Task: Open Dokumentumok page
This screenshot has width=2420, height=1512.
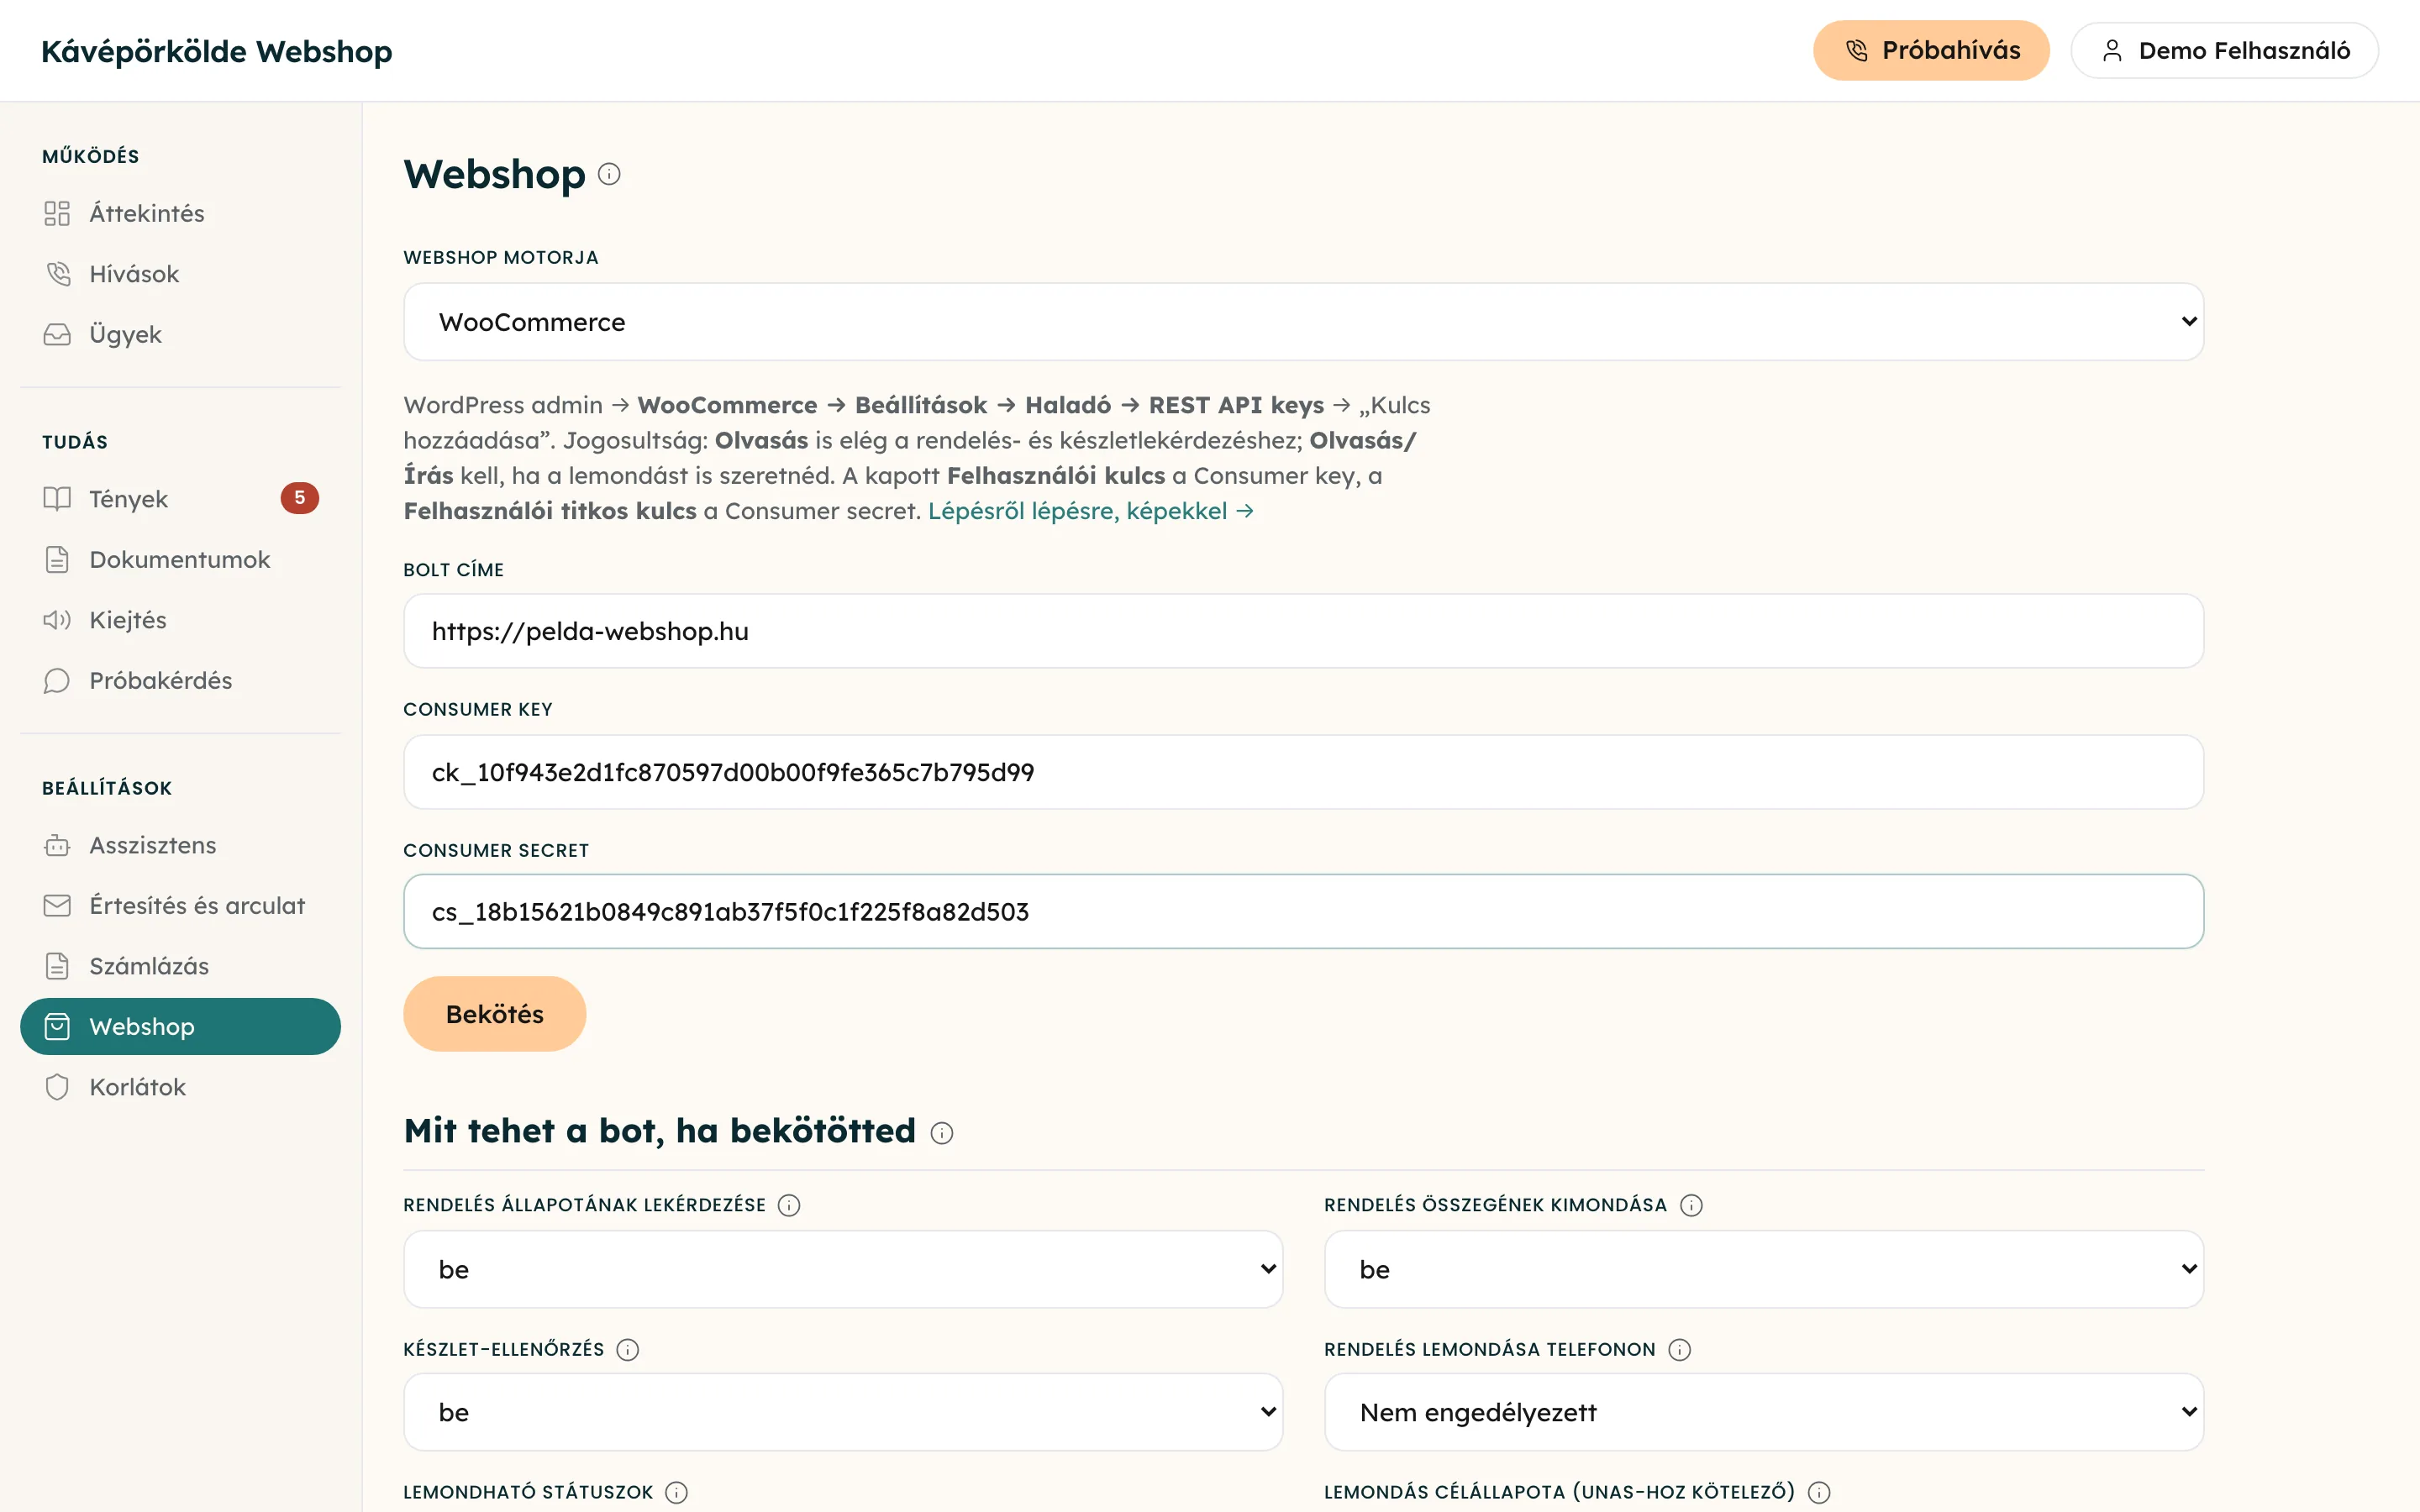Action: 180,559
